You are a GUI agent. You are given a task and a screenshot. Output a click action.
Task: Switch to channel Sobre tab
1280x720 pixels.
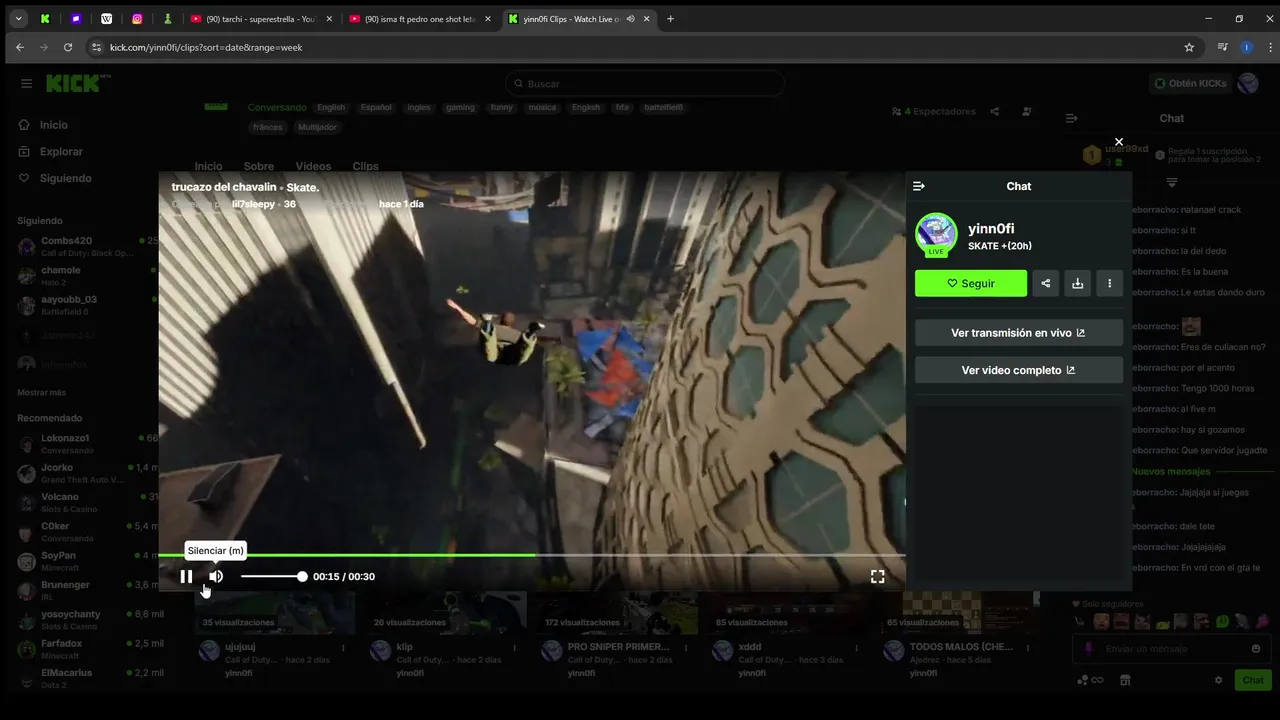tap(259, 166)
